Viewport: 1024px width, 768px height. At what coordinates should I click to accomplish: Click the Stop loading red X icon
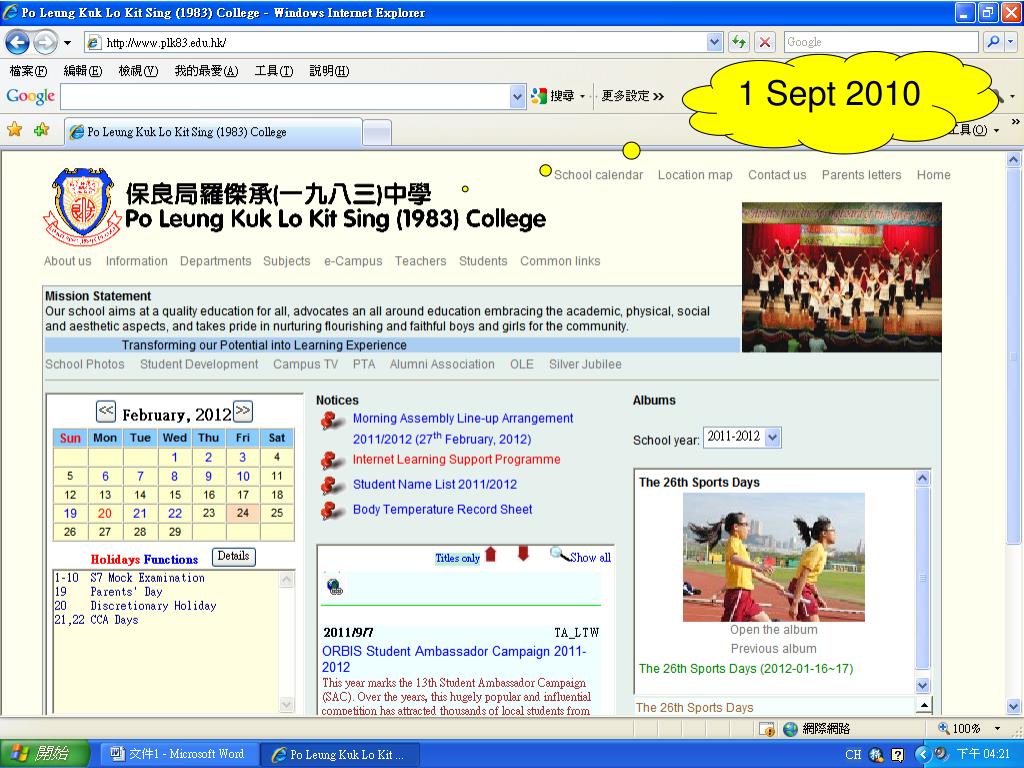point(764,42)
